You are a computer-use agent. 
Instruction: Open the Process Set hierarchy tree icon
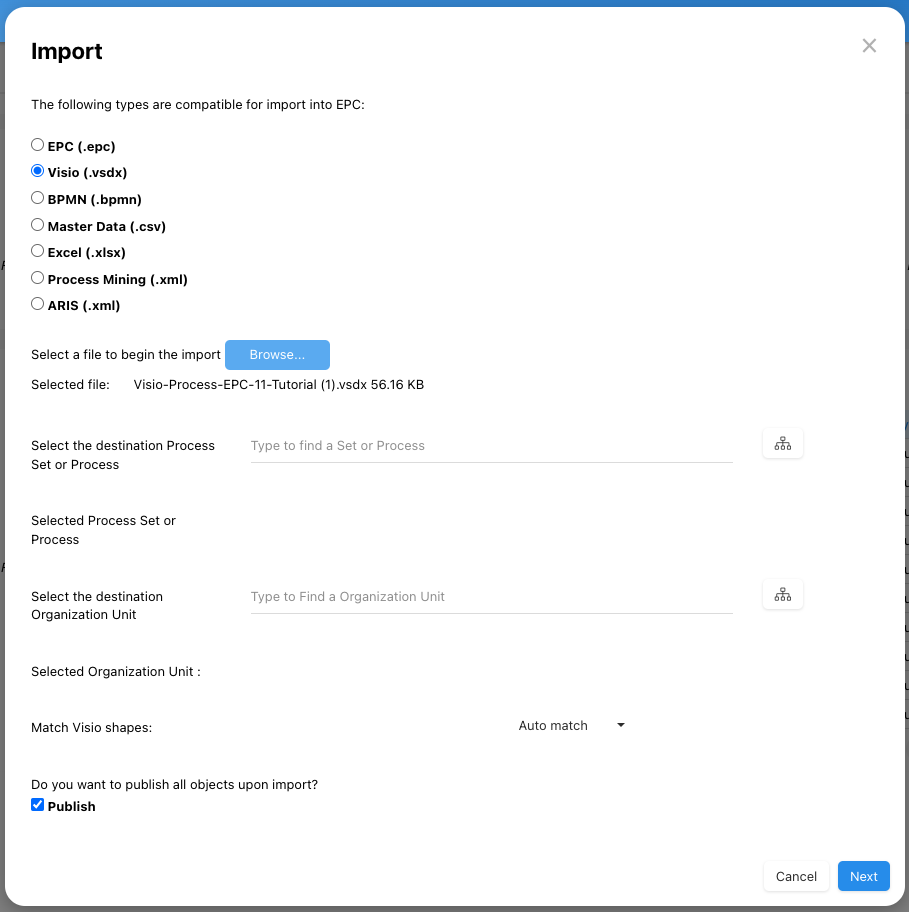pos(782,444)
